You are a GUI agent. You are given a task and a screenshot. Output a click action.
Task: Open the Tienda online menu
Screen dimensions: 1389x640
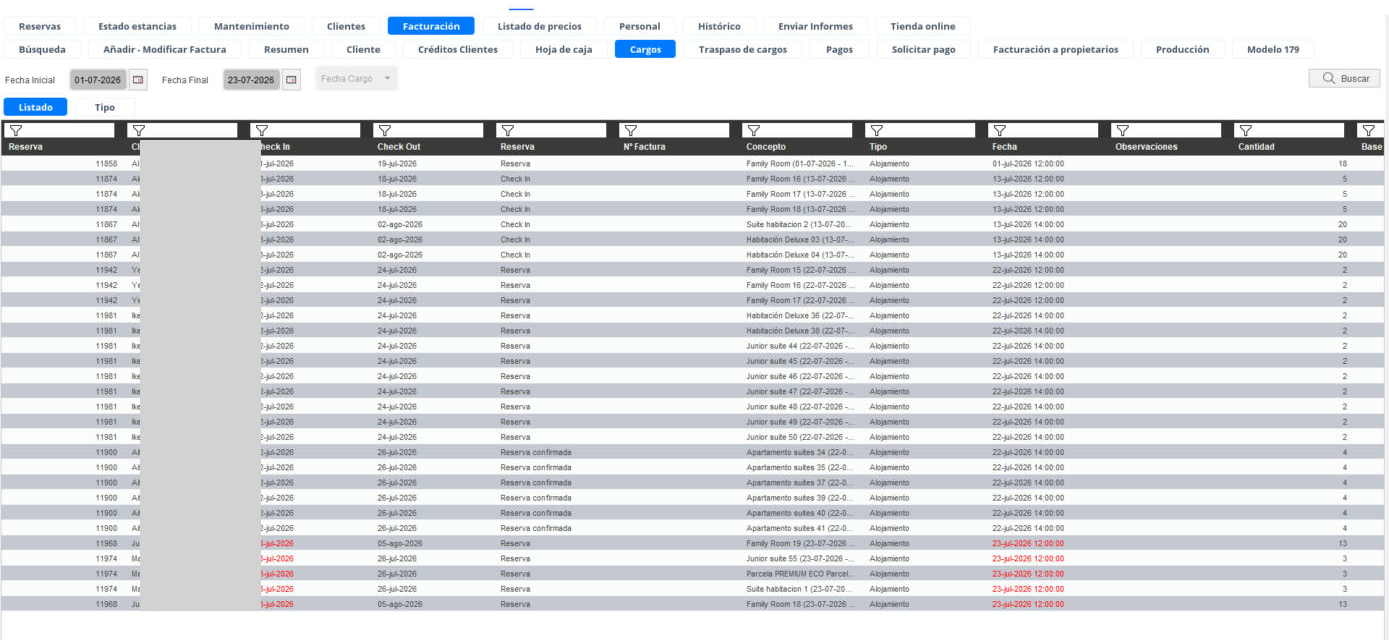click(x=923, y=26)
